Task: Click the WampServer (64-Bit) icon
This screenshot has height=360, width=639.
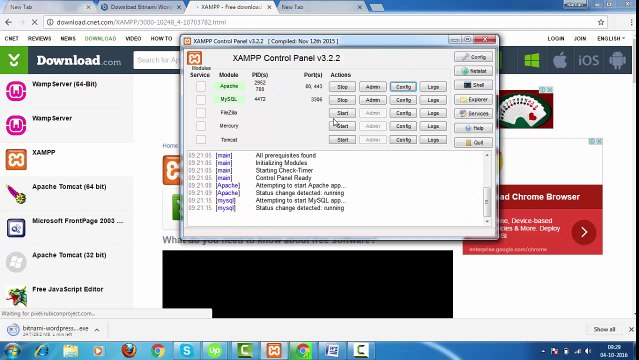Action: pyautogui.click(x=16, y=91)
